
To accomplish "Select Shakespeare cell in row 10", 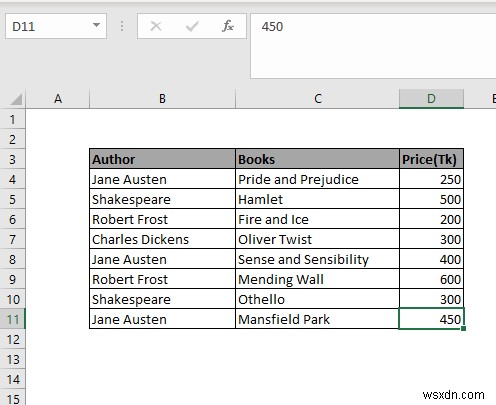I will coord(162,299).
